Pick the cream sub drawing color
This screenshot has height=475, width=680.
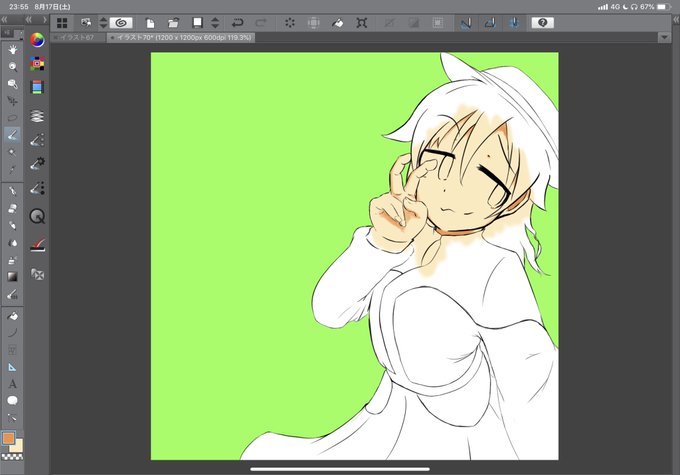click(x=19, y=447)
